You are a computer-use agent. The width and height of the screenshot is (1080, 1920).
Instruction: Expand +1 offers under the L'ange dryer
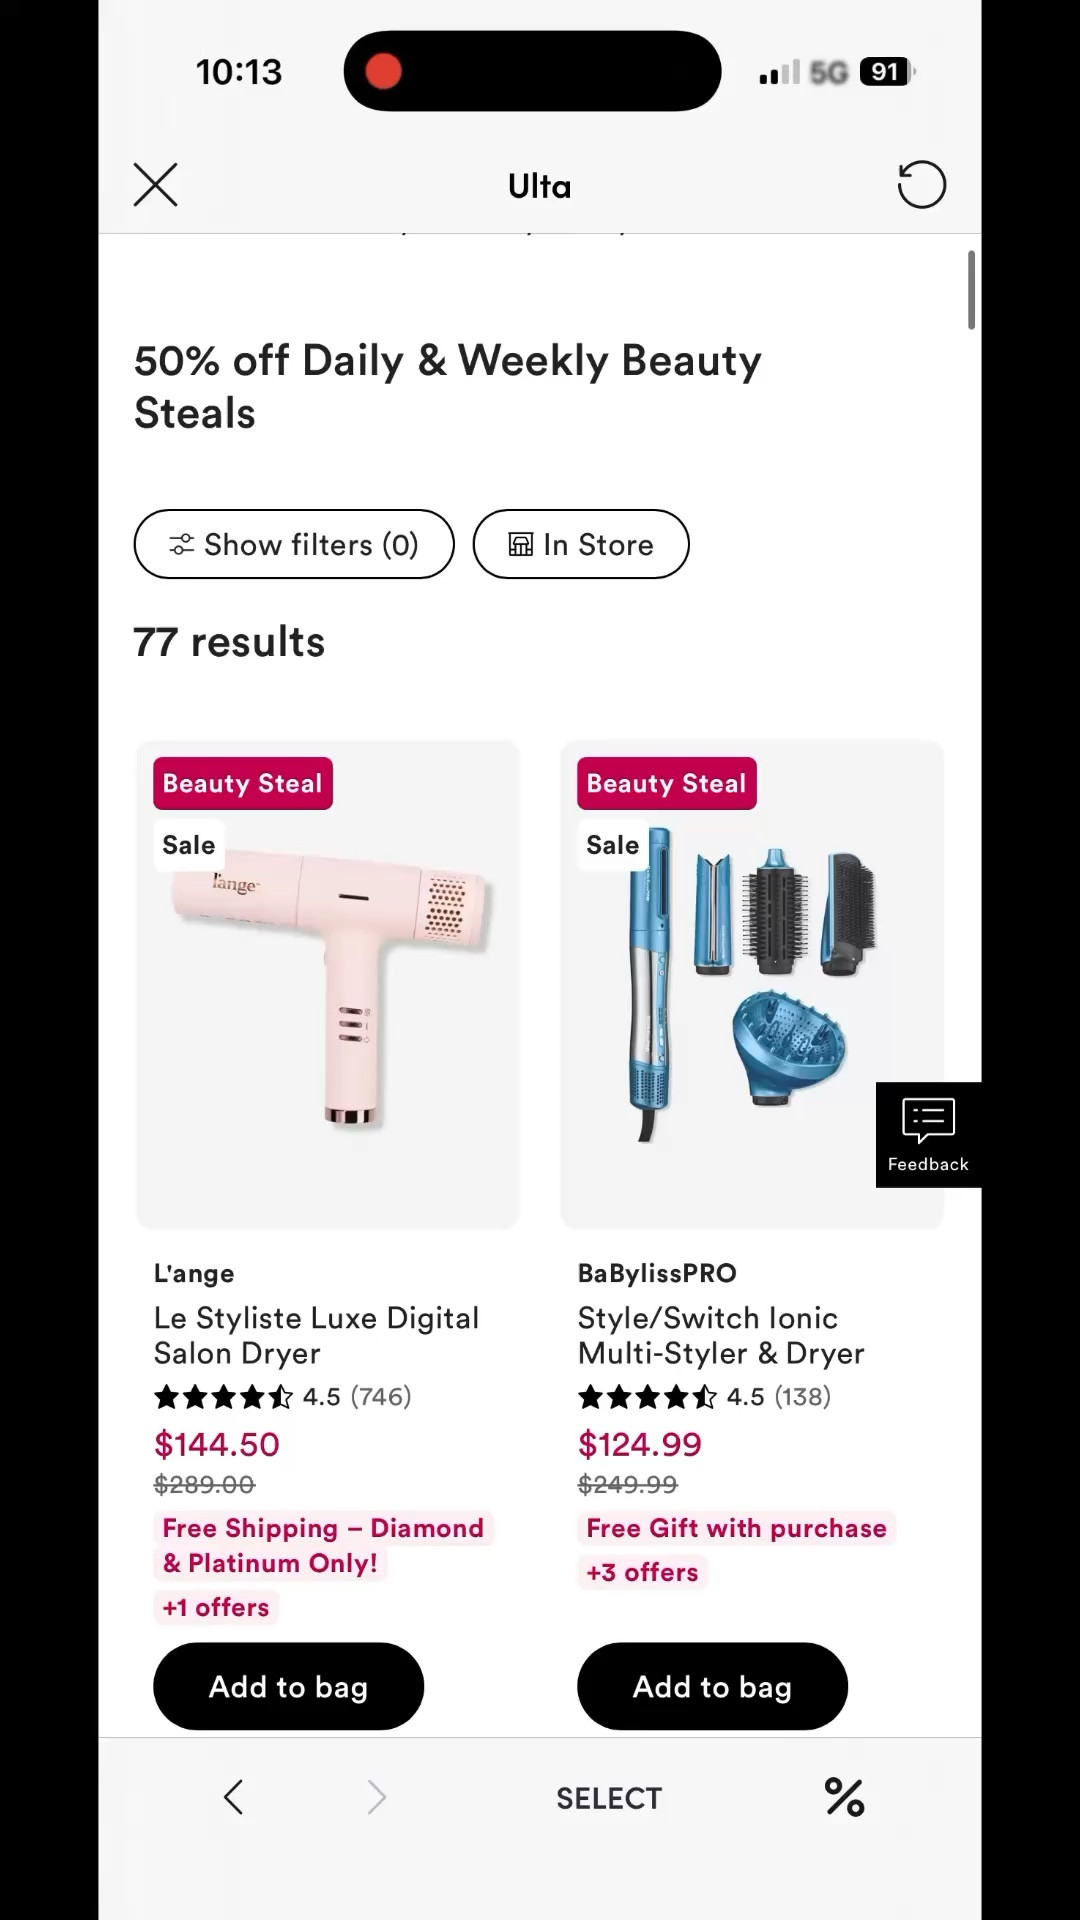215,1607
